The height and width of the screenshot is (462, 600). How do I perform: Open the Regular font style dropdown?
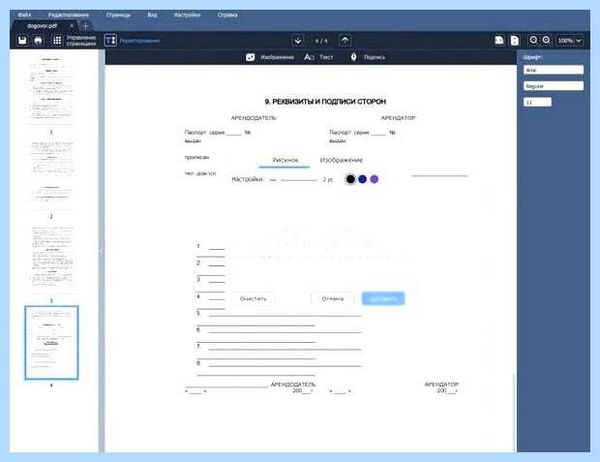553,86
